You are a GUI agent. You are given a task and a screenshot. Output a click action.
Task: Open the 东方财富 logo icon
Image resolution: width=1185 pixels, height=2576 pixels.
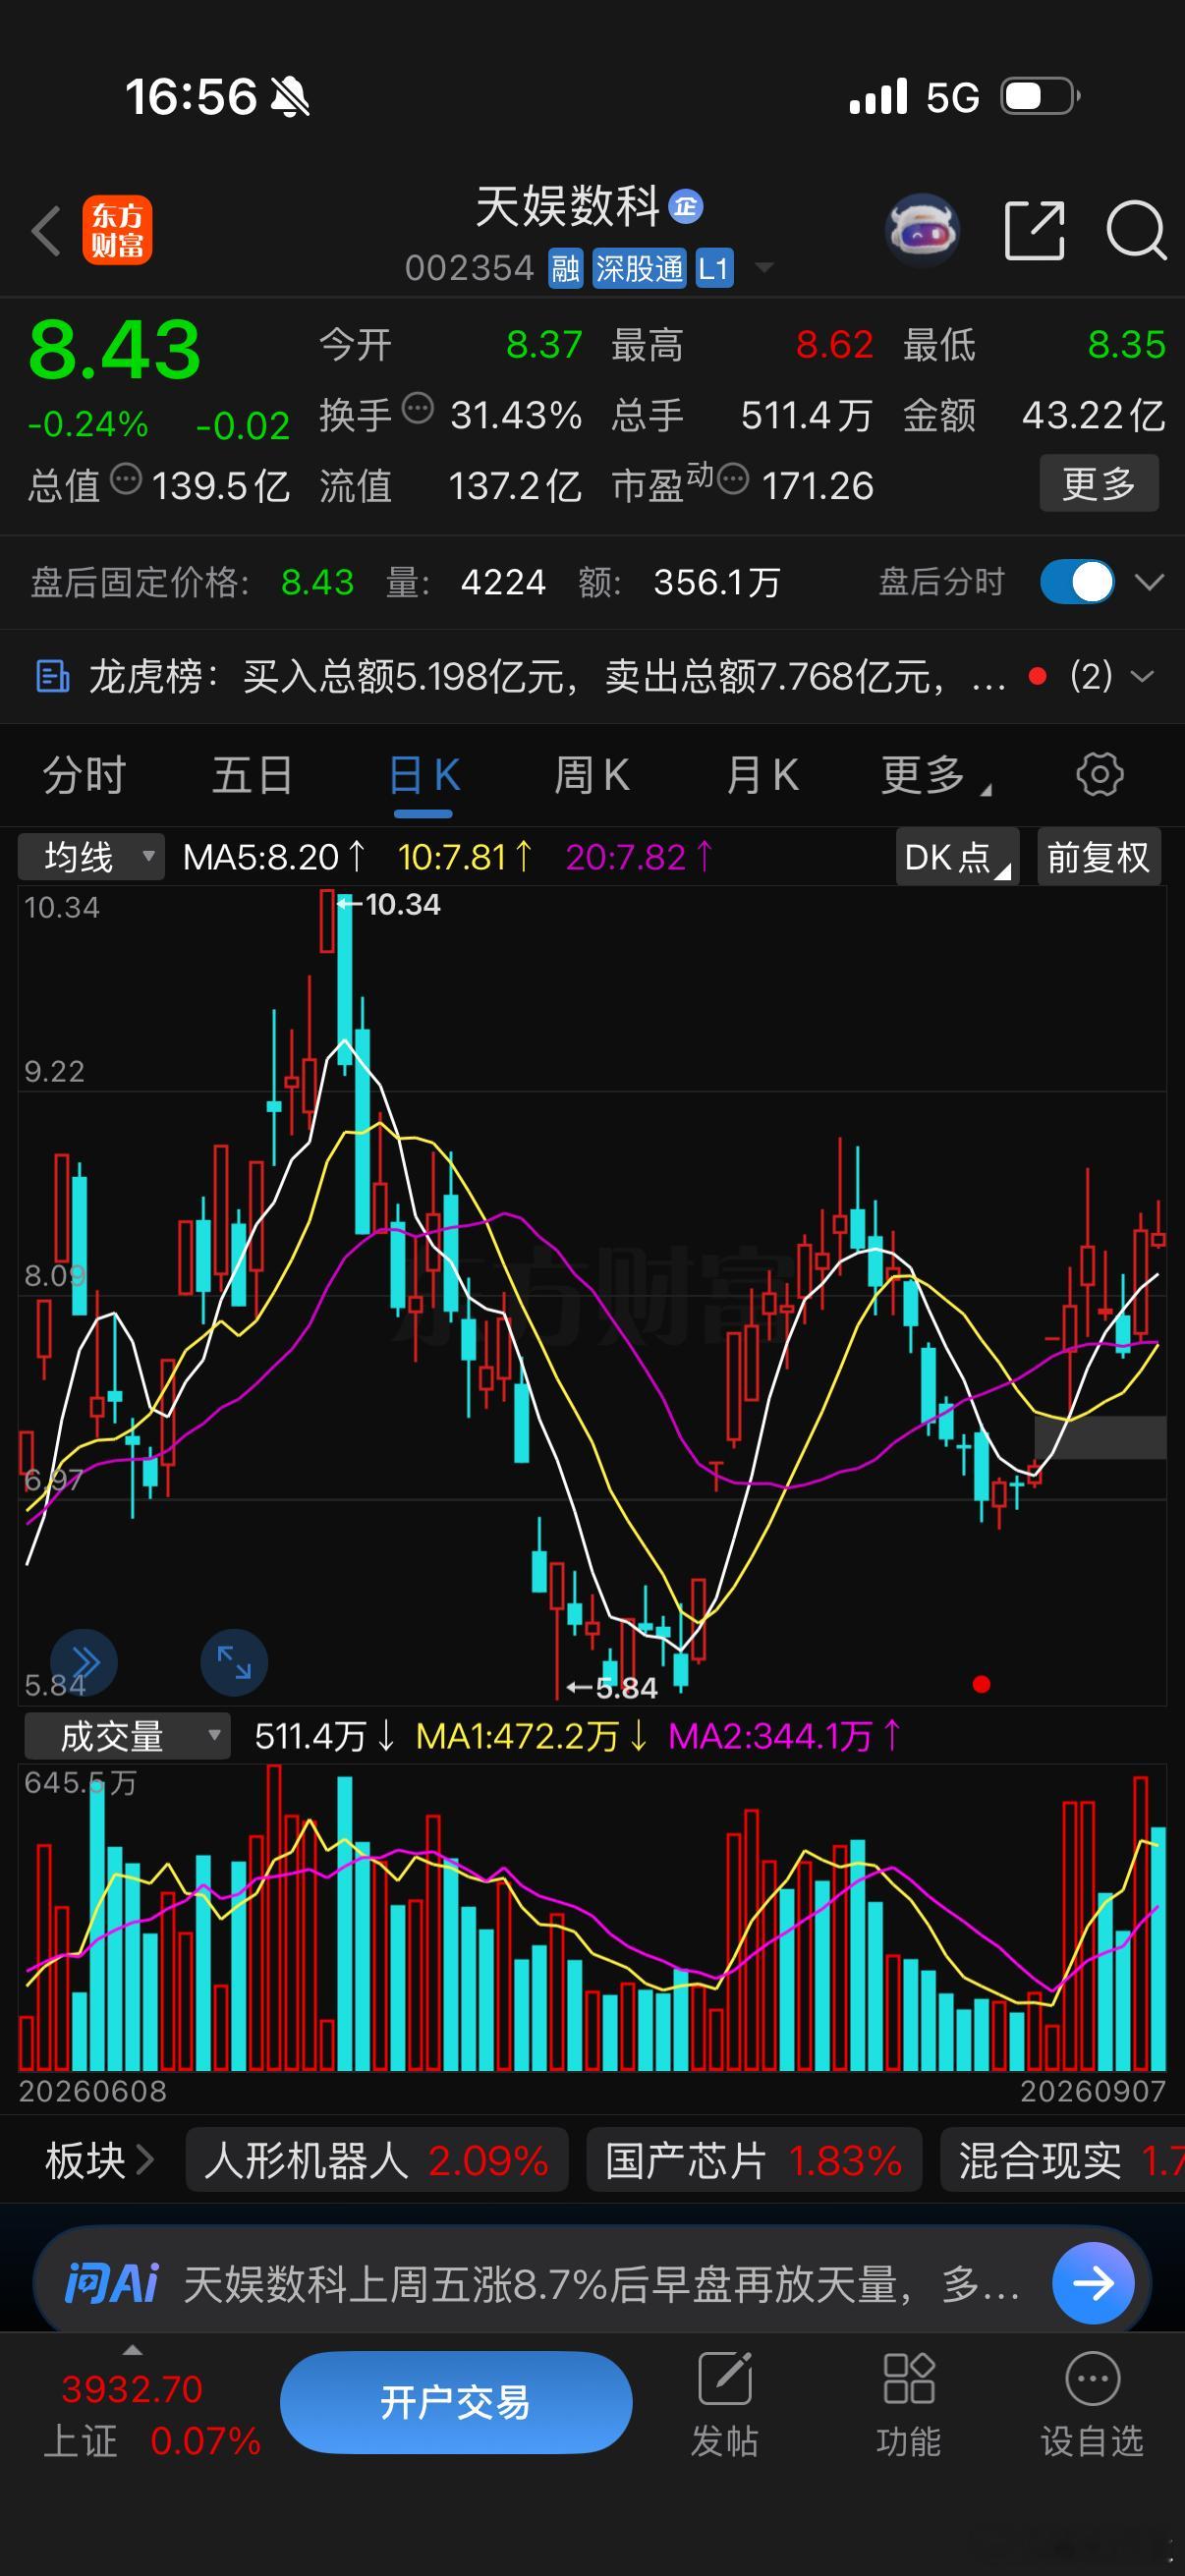tap(117, 230)
